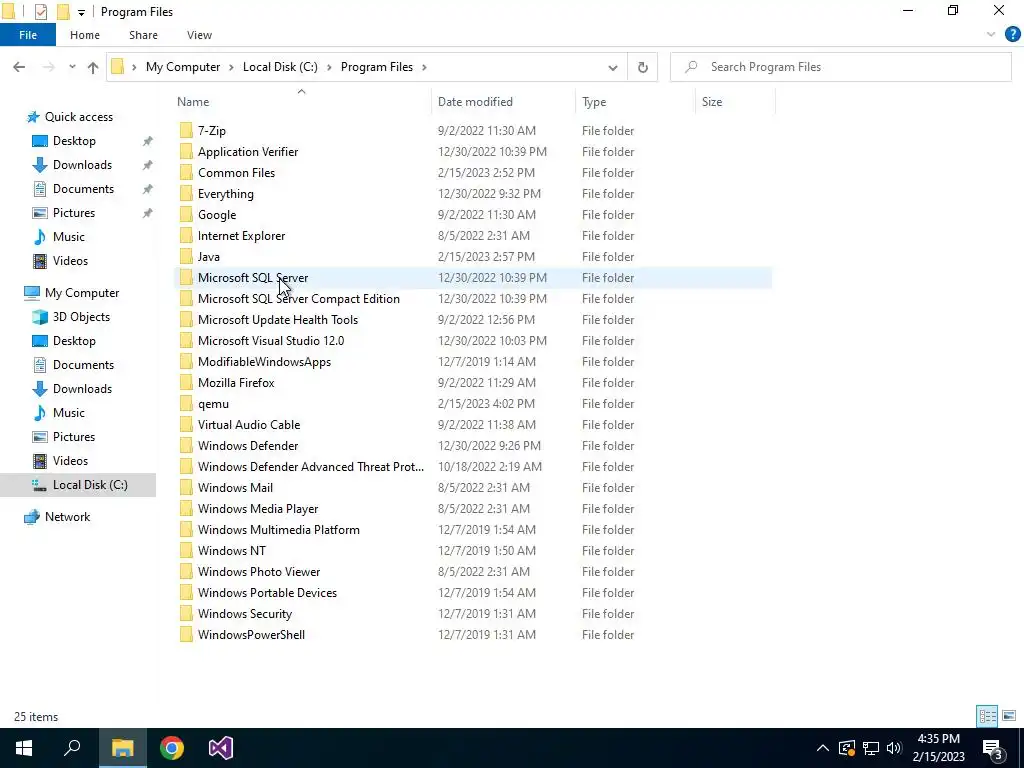Click the 7-Zip folder icon
This screenshot has height=768, width=1024.
click(x=186, y=131)
